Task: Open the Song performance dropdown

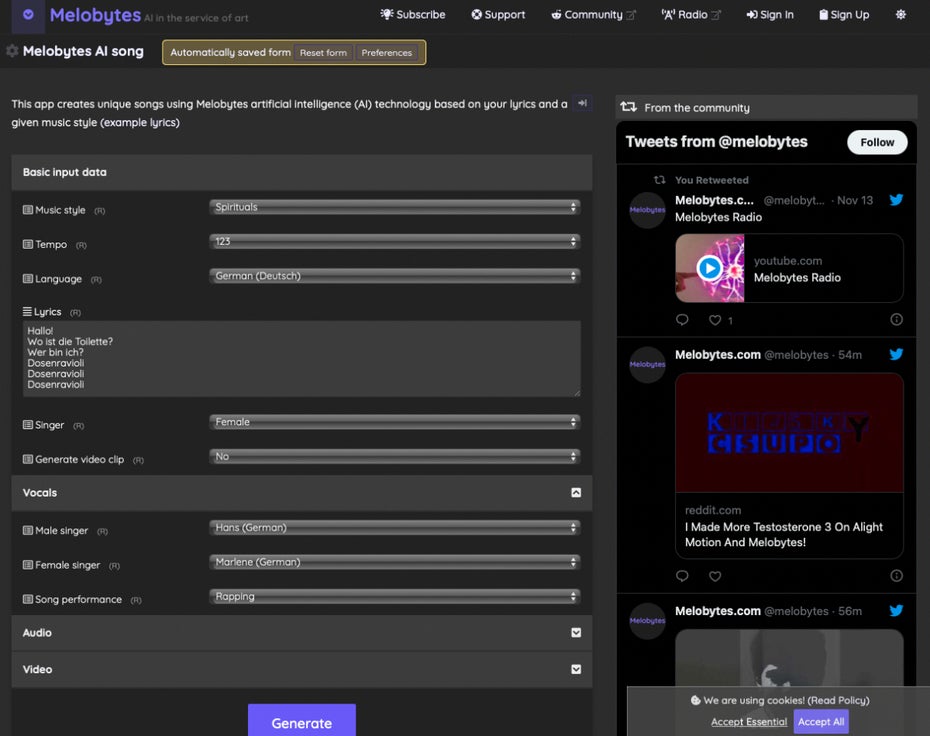Action: point(395,597)
